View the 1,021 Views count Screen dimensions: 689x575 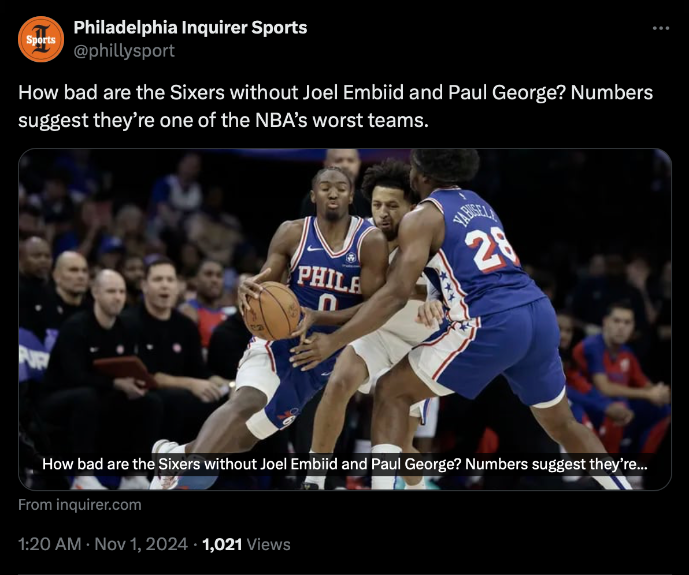(x=246, y=544)
